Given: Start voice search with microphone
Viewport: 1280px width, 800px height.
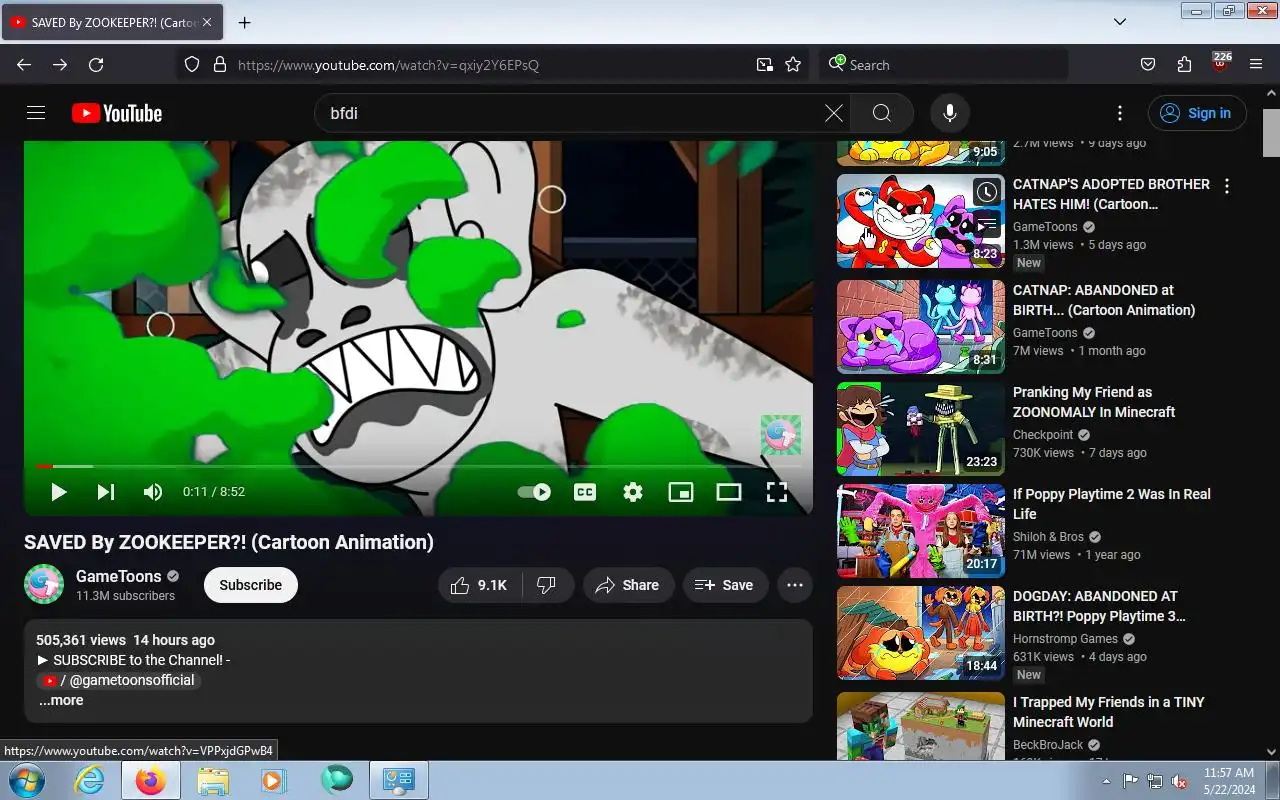Looking at the screenshot, I should (950, 113).
